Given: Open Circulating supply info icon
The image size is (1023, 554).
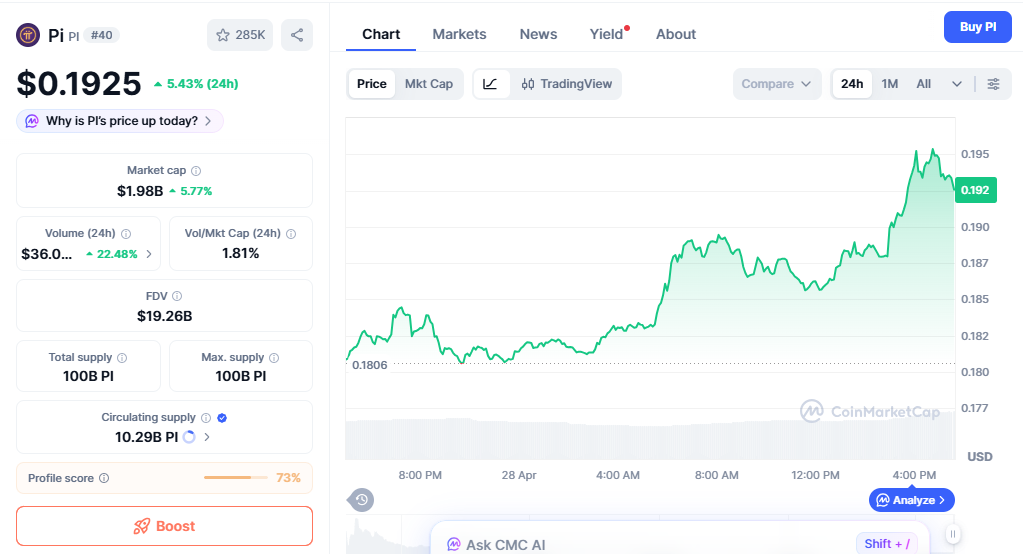Looking at the screenshot, I should click(x=206, y=418).
